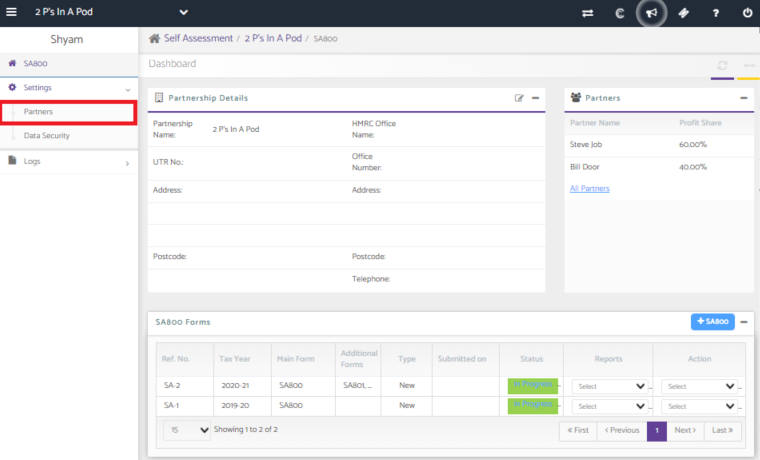Viewport: 760px width, 460px height.
Task: Click the power logout icon
Action: [747, 13]
